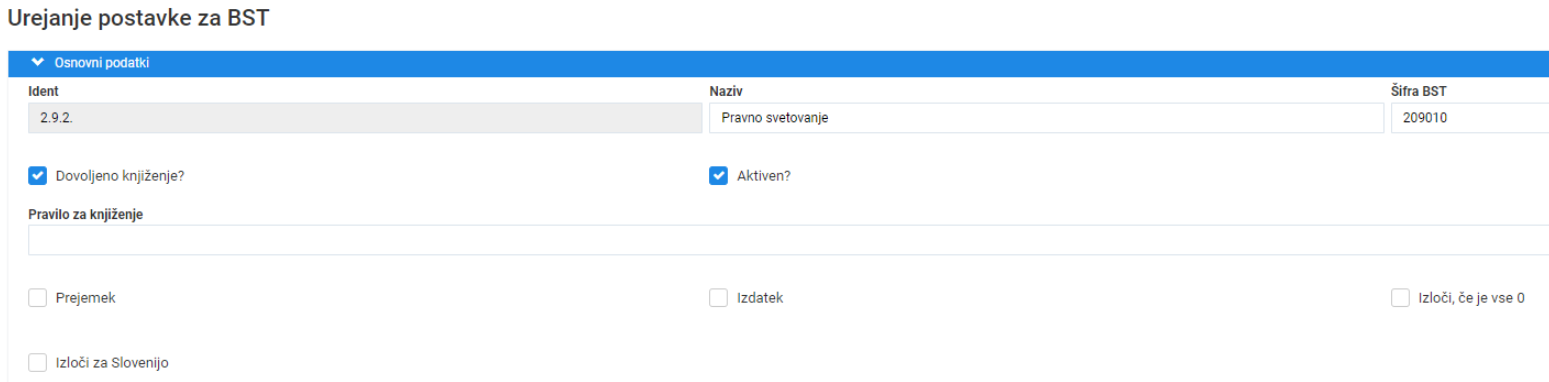Click the 'Dovoljeno knjiženje?' label text
The image size is (1549, 382).
tap(121, 176)
